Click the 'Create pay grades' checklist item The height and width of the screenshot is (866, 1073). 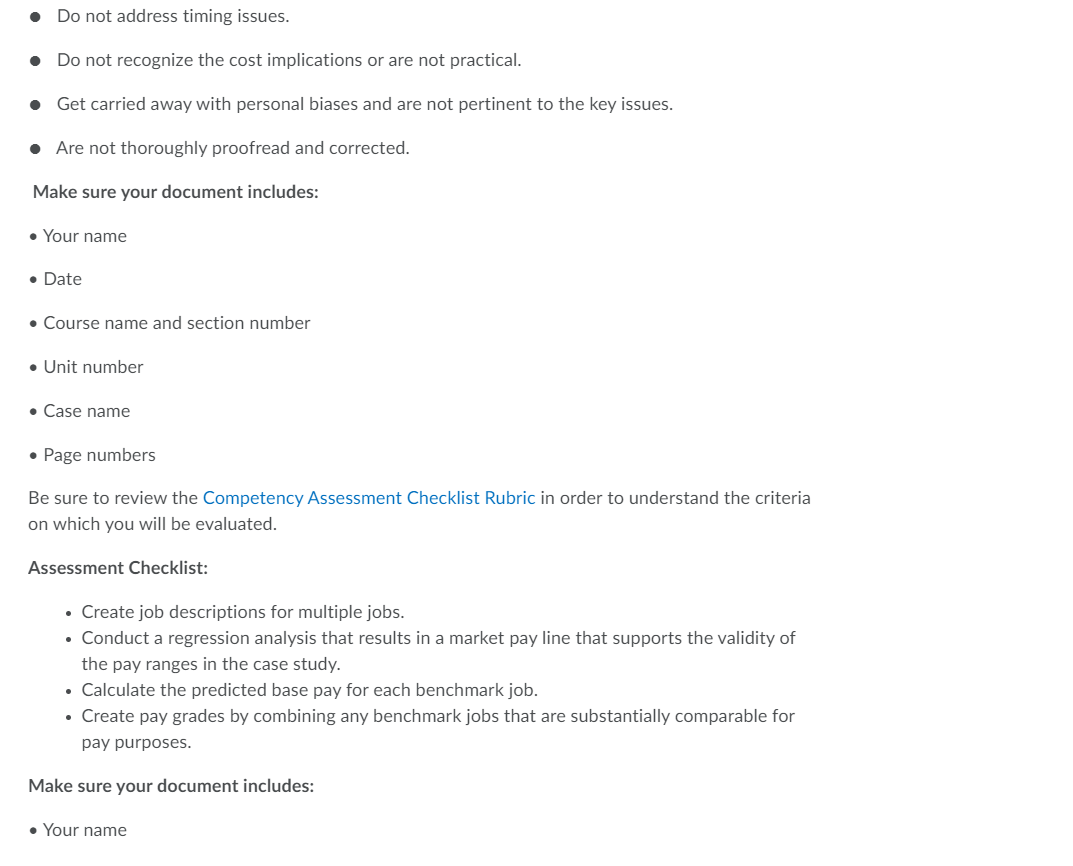click(x=438, y=716)
